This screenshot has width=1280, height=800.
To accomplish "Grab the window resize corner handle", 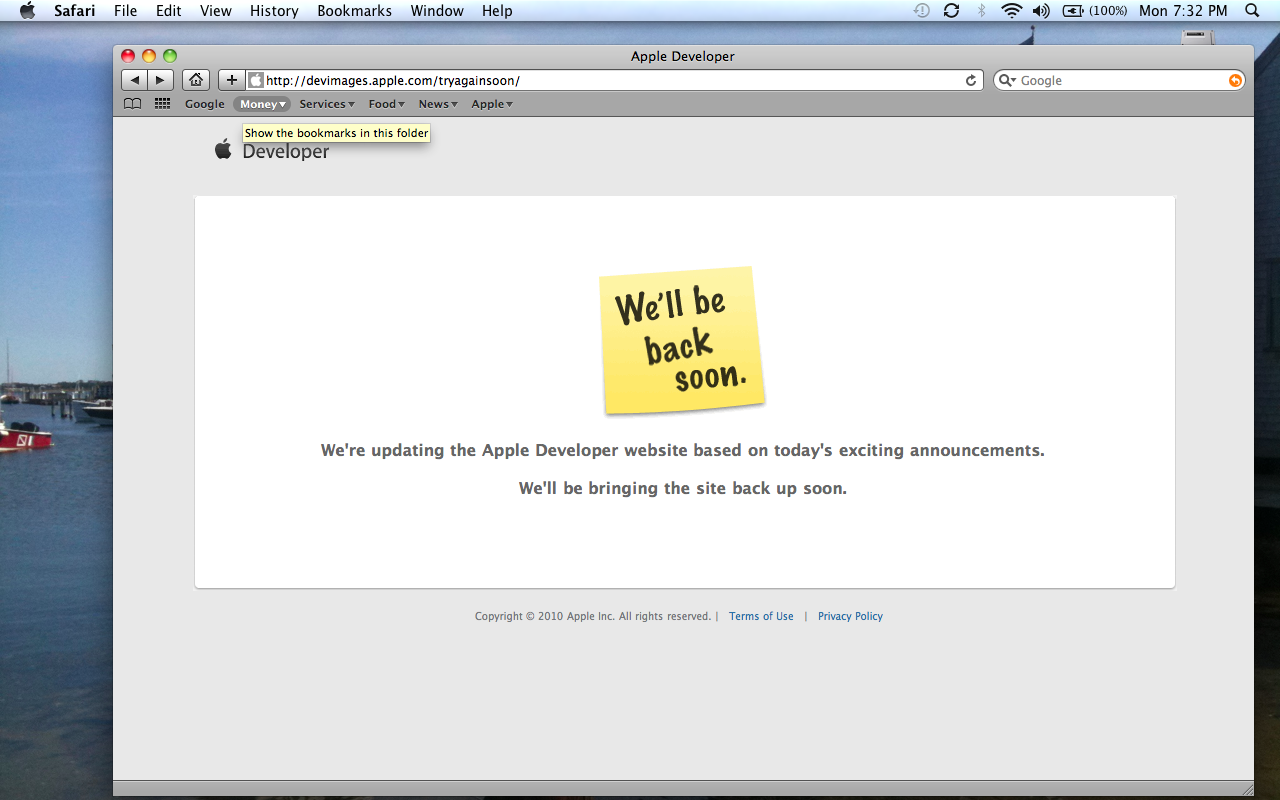I will [1246, 788].
